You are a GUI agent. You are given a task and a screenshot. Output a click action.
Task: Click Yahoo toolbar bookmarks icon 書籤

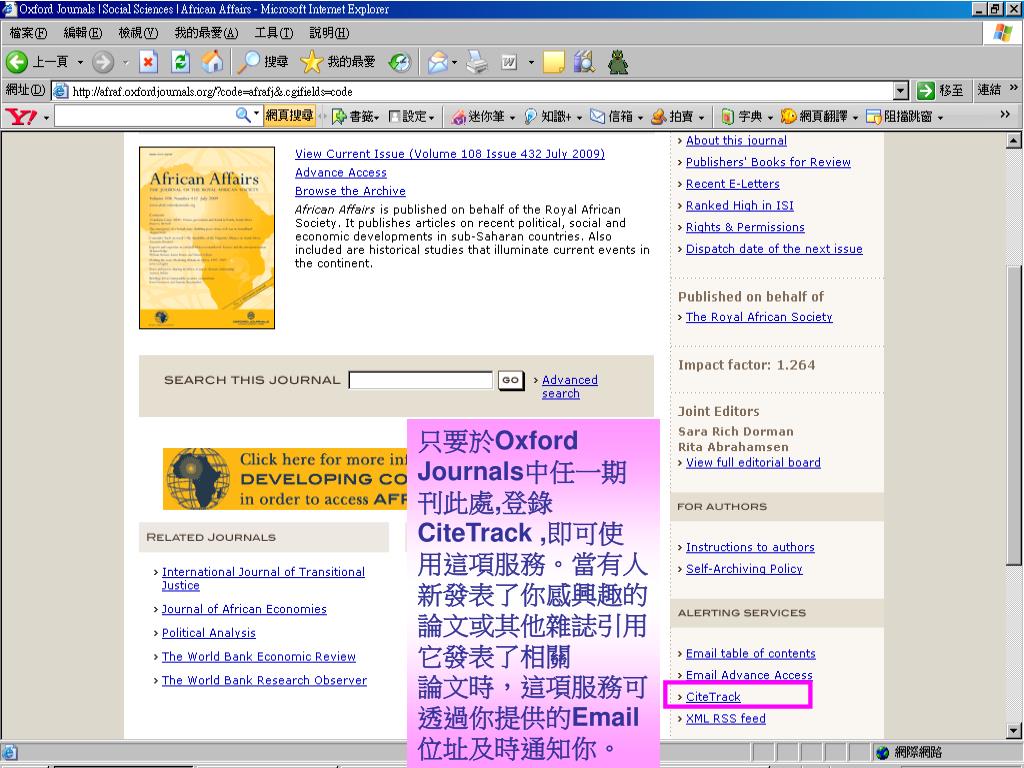click(339, 116)
